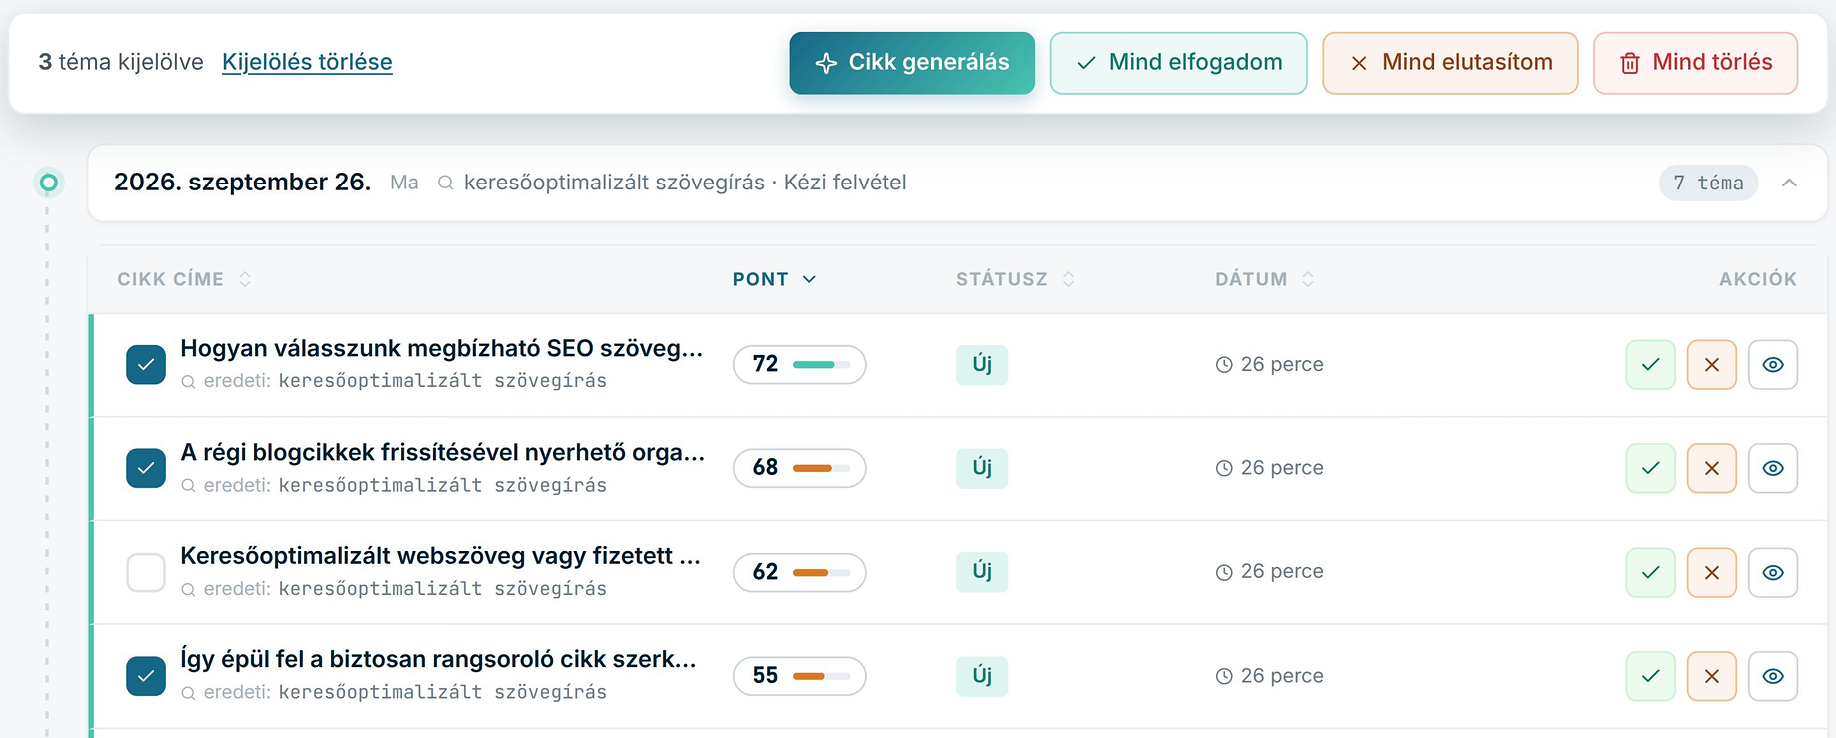Click the '7 téma' count badge
1836x738 pixels.
[x=1708, y=183]
